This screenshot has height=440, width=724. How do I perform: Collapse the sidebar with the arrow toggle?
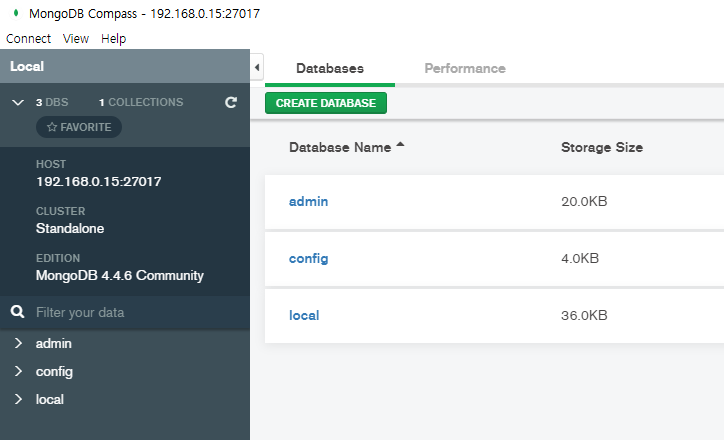pos(257,68)
